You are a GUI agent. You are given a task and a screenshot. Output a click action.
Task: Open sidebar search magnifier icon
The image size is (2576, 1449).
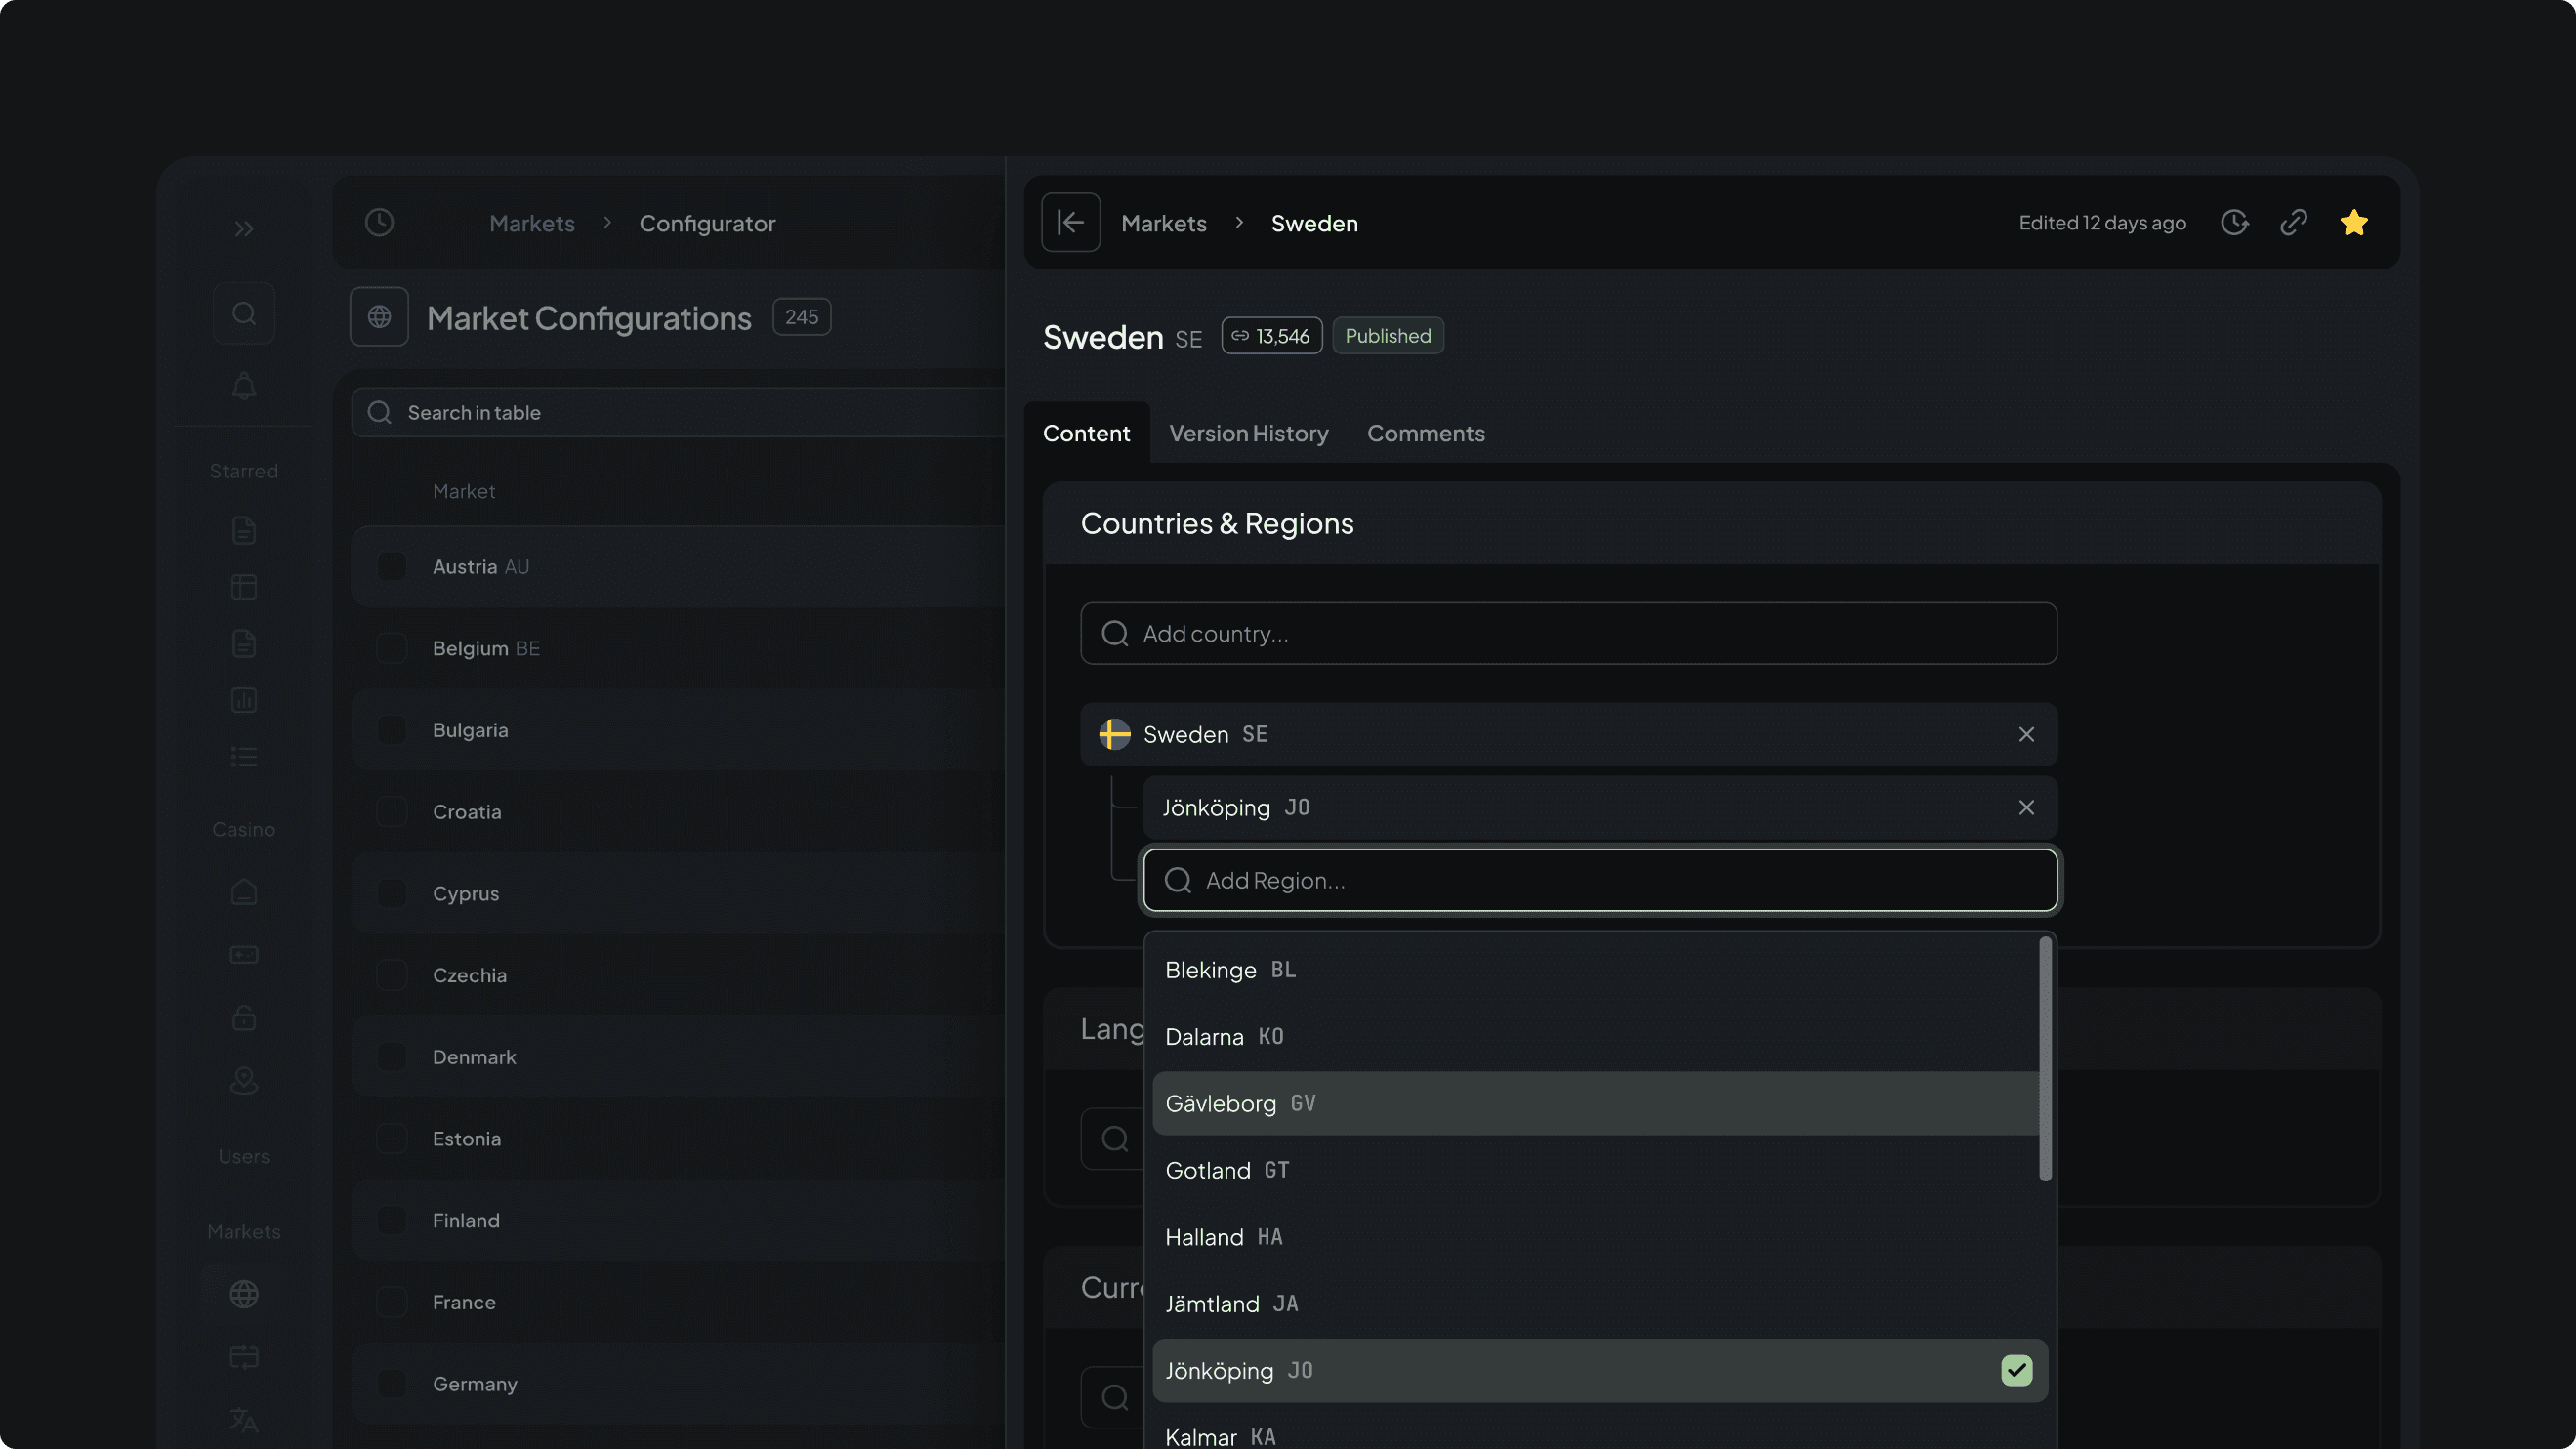point(244,314)
